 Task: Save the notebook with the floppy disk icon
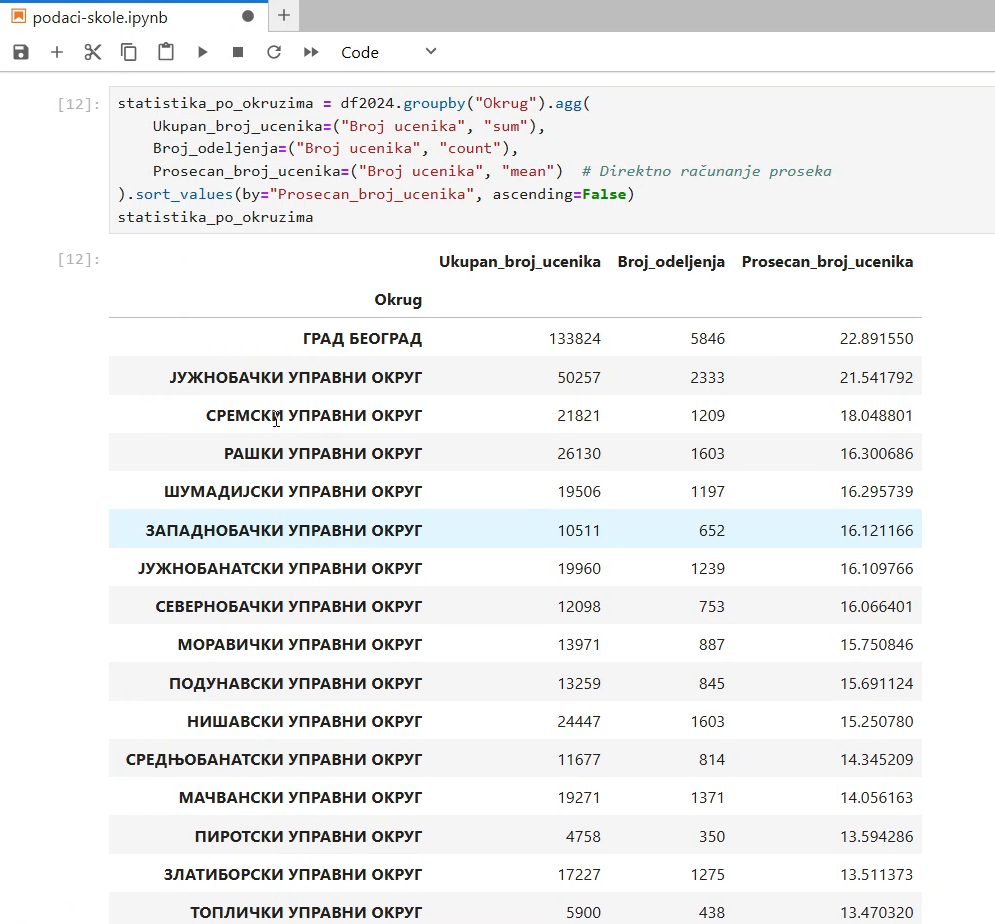[21, 52]
